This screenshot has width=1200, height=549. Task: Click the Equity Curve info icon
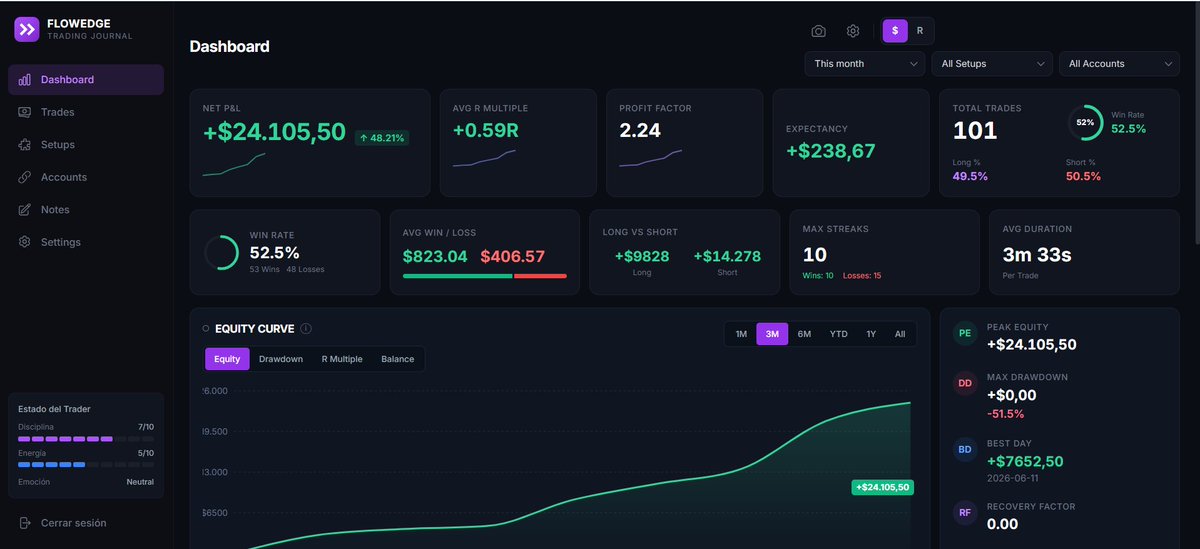click(306, 328)
